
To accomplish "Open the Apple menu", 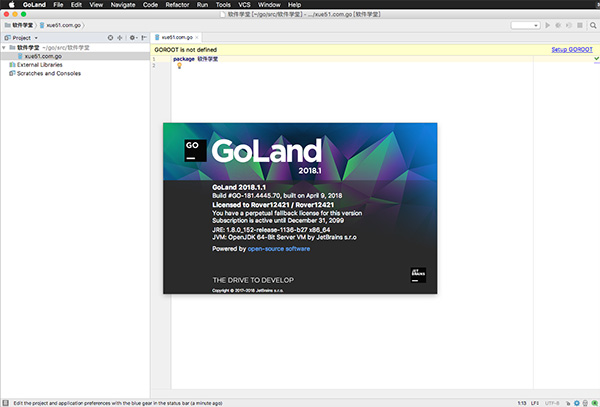I will 11,5.
